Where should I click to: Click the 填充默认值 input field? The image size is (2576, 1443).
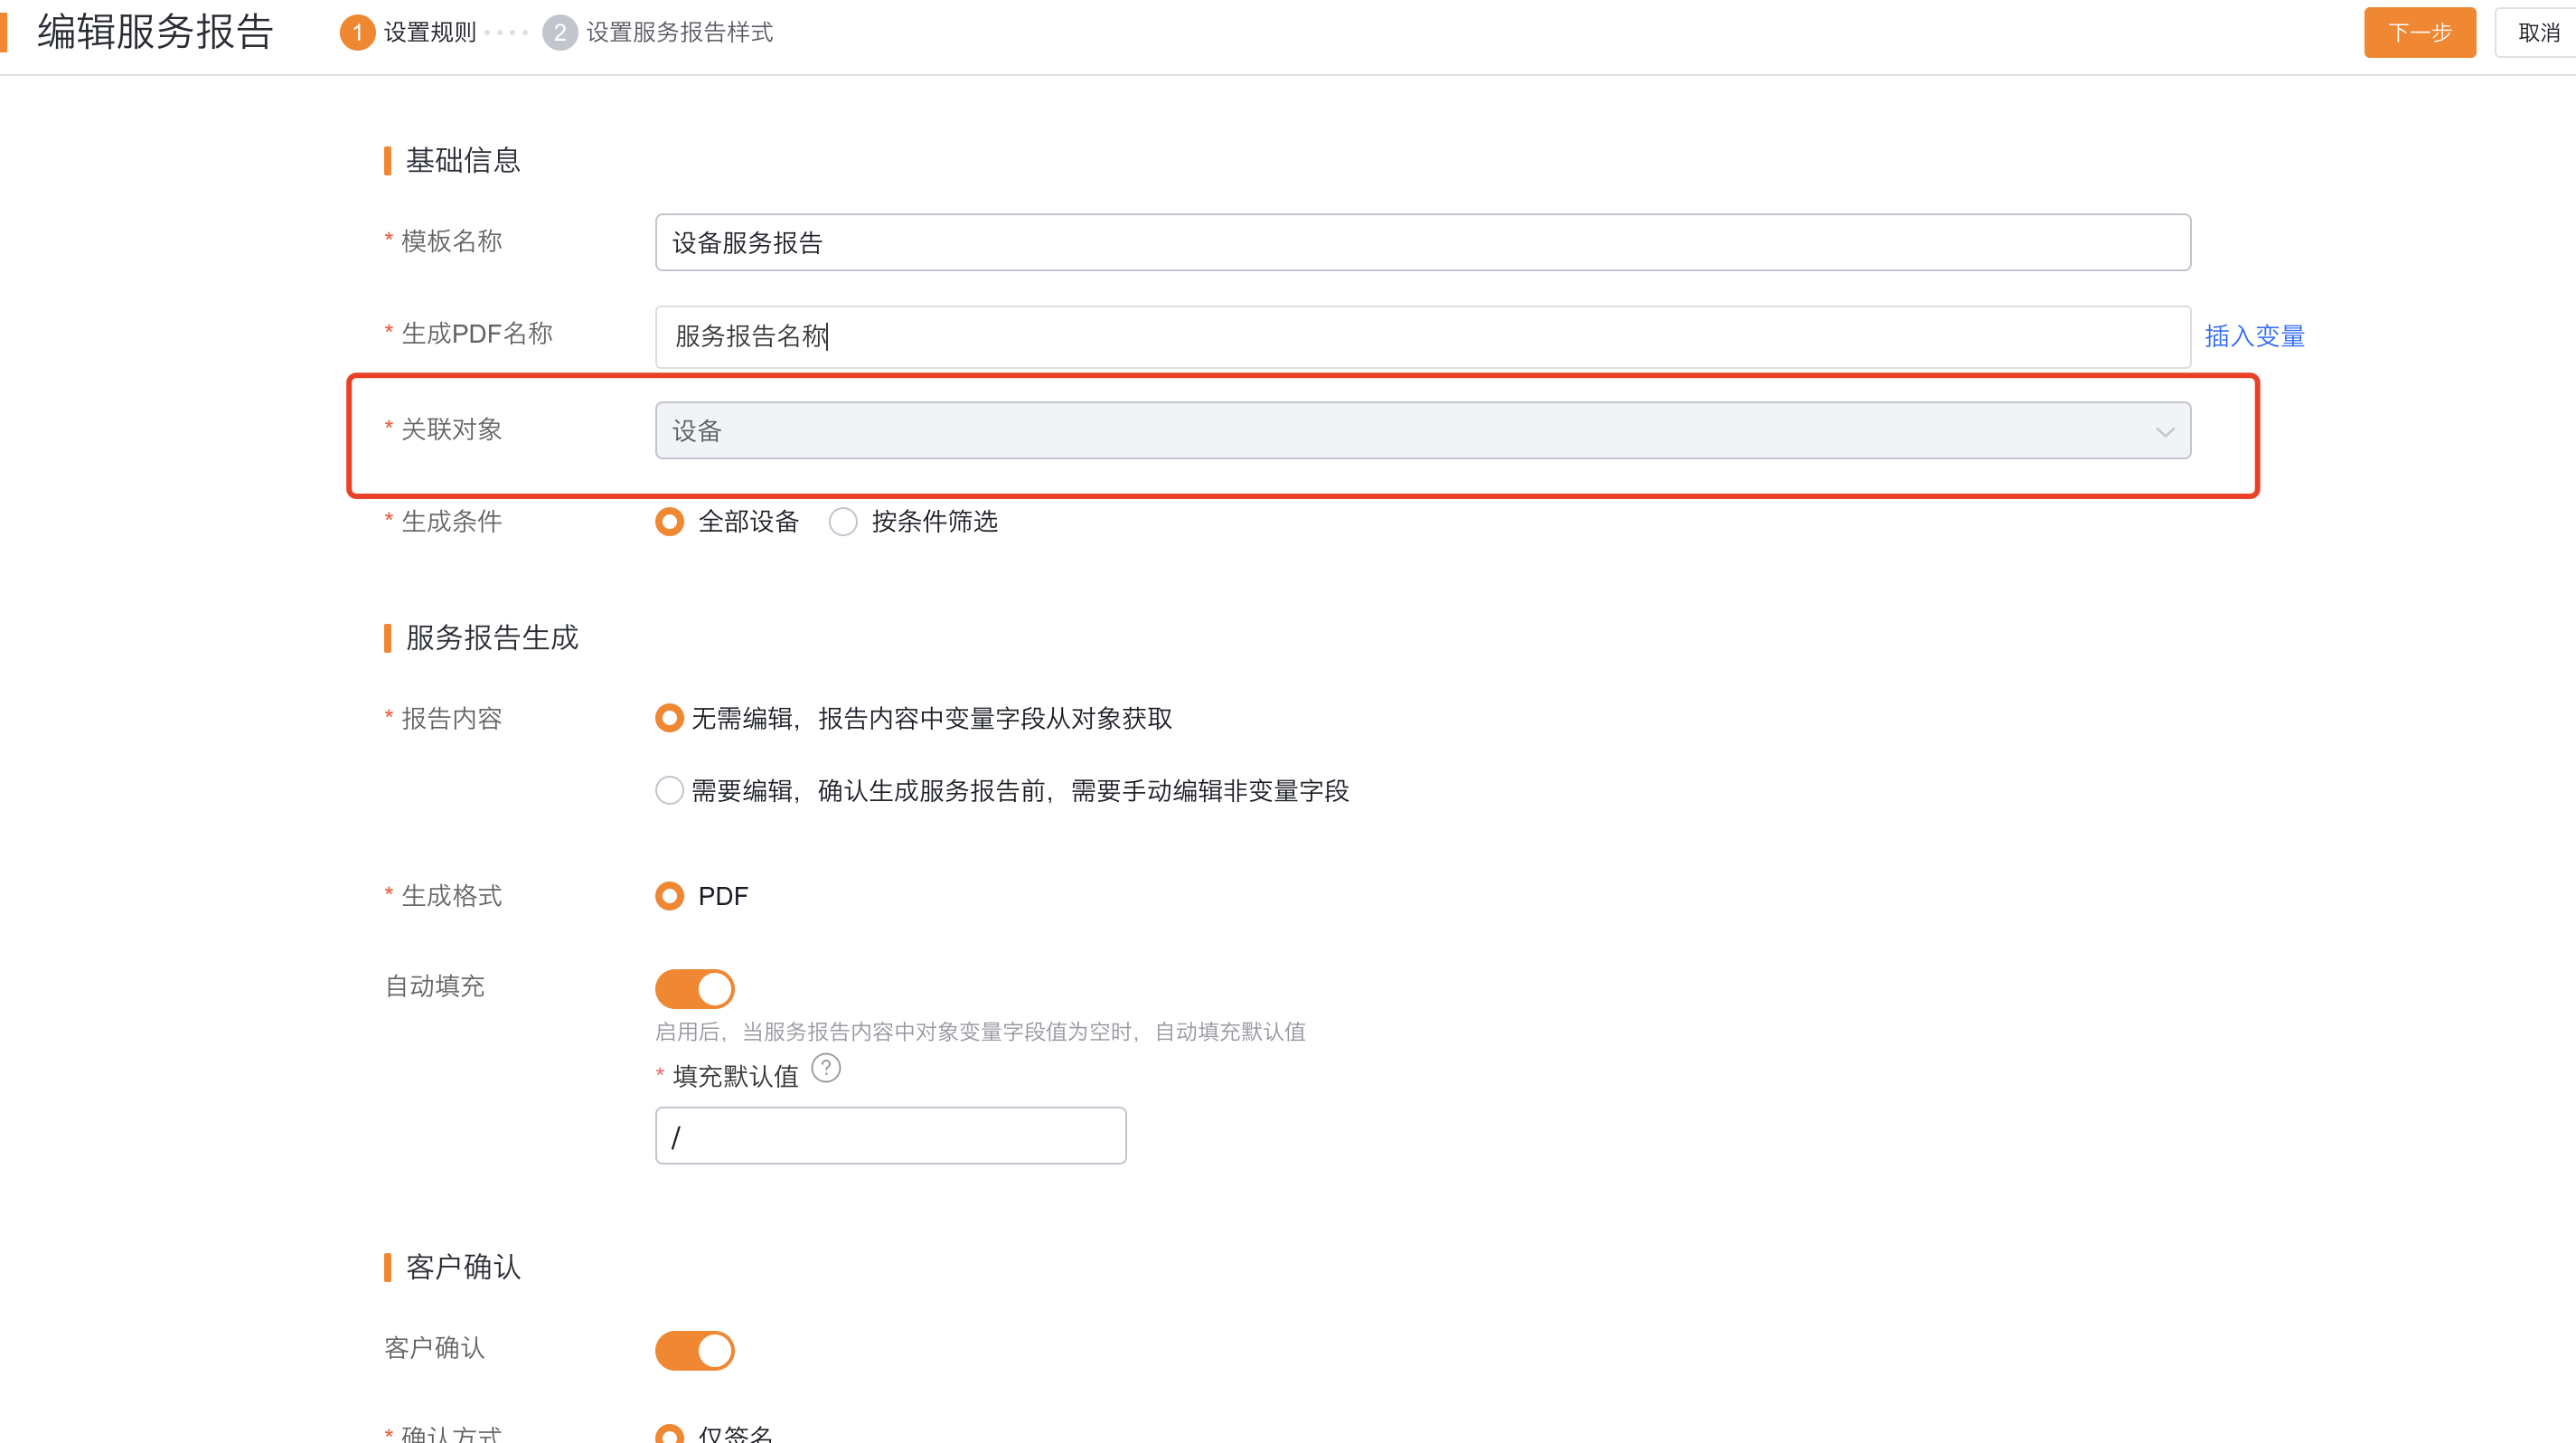coord(890,1135)
